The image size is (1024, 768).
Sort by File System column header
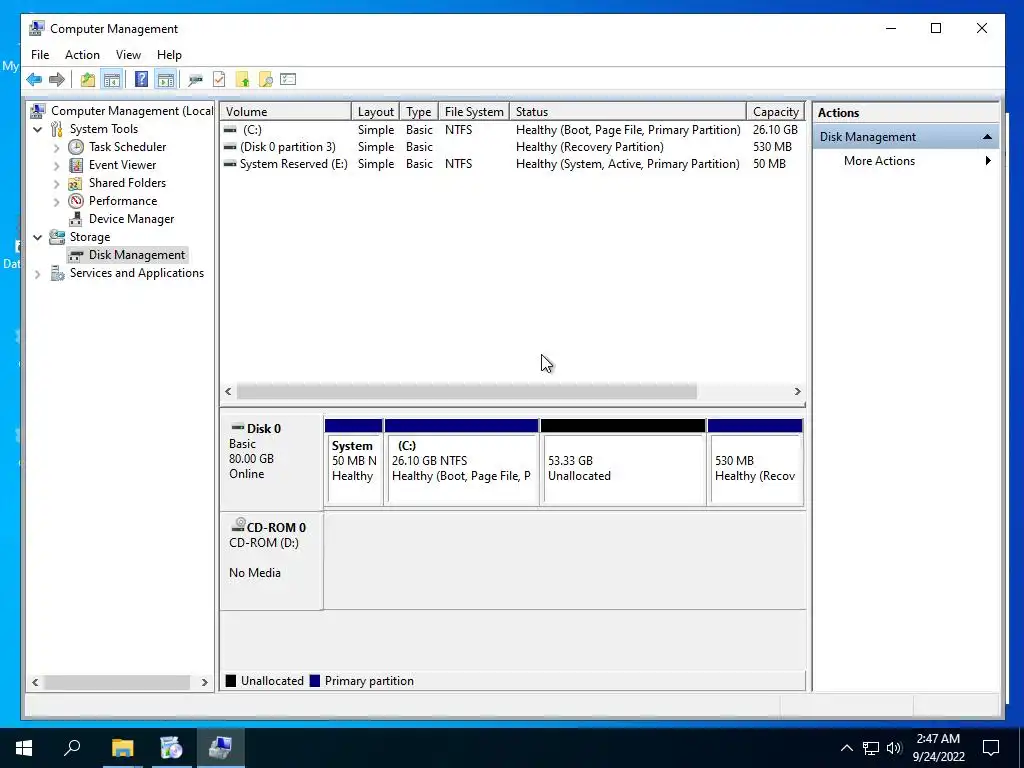[x=474, y=112]
